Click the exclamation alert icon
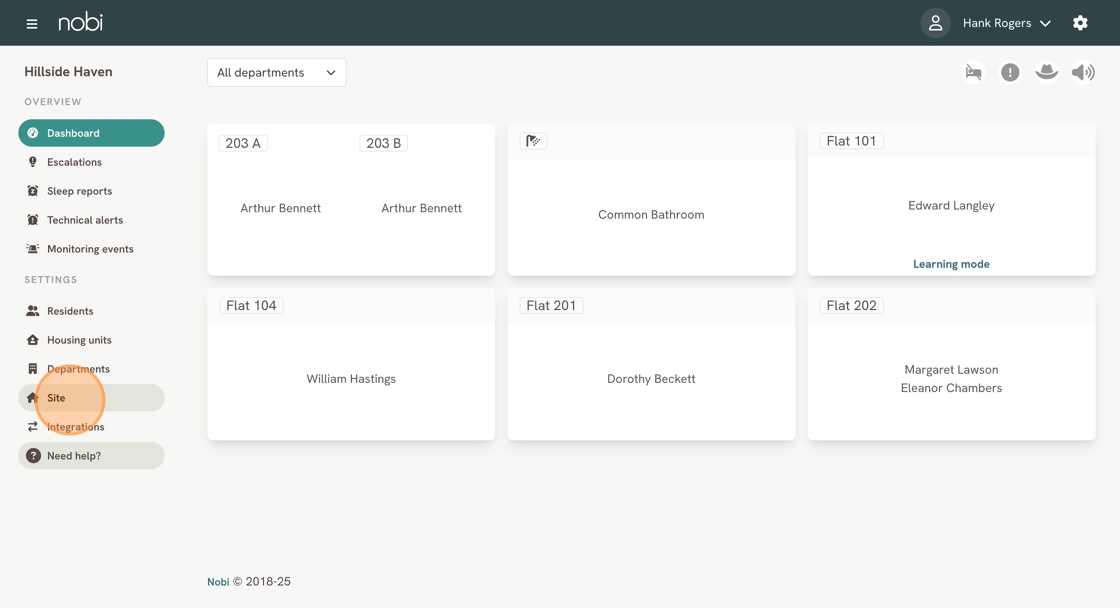This screenshot has width=1120, height=608. coord(1010,72)
